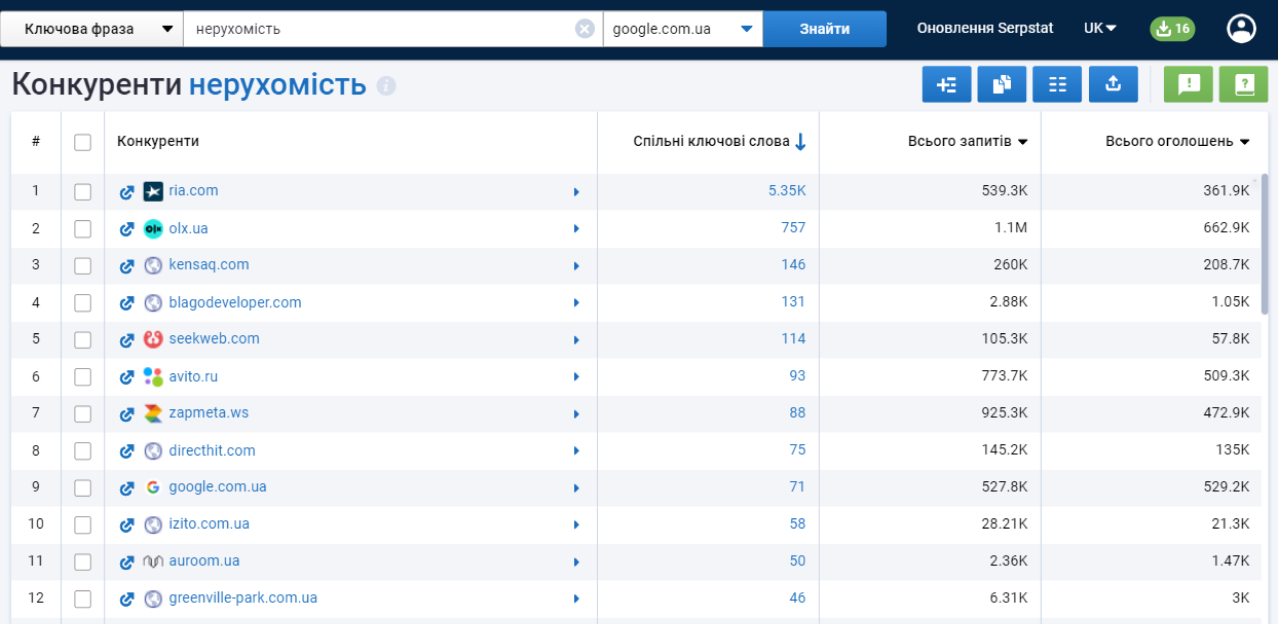Image resolution: width=1278 pixels, height=624 pixels.
Task: Click the Знайти search button
Action: point(825,29)
